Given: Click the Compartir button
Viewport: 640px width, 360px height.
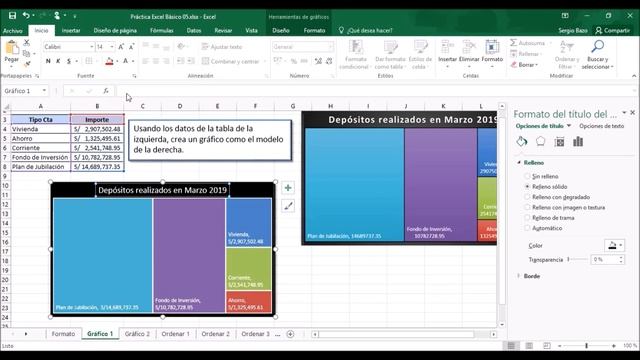Looking at the screenshot, I should [x=612, y=31].
